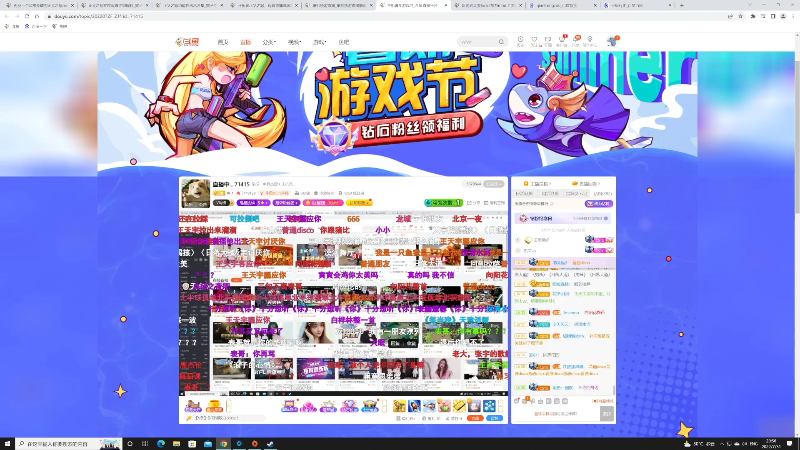Open the orange-badge notifications icon in header
Viewport: 800px width, 450px height.
[x=576, y=41]
